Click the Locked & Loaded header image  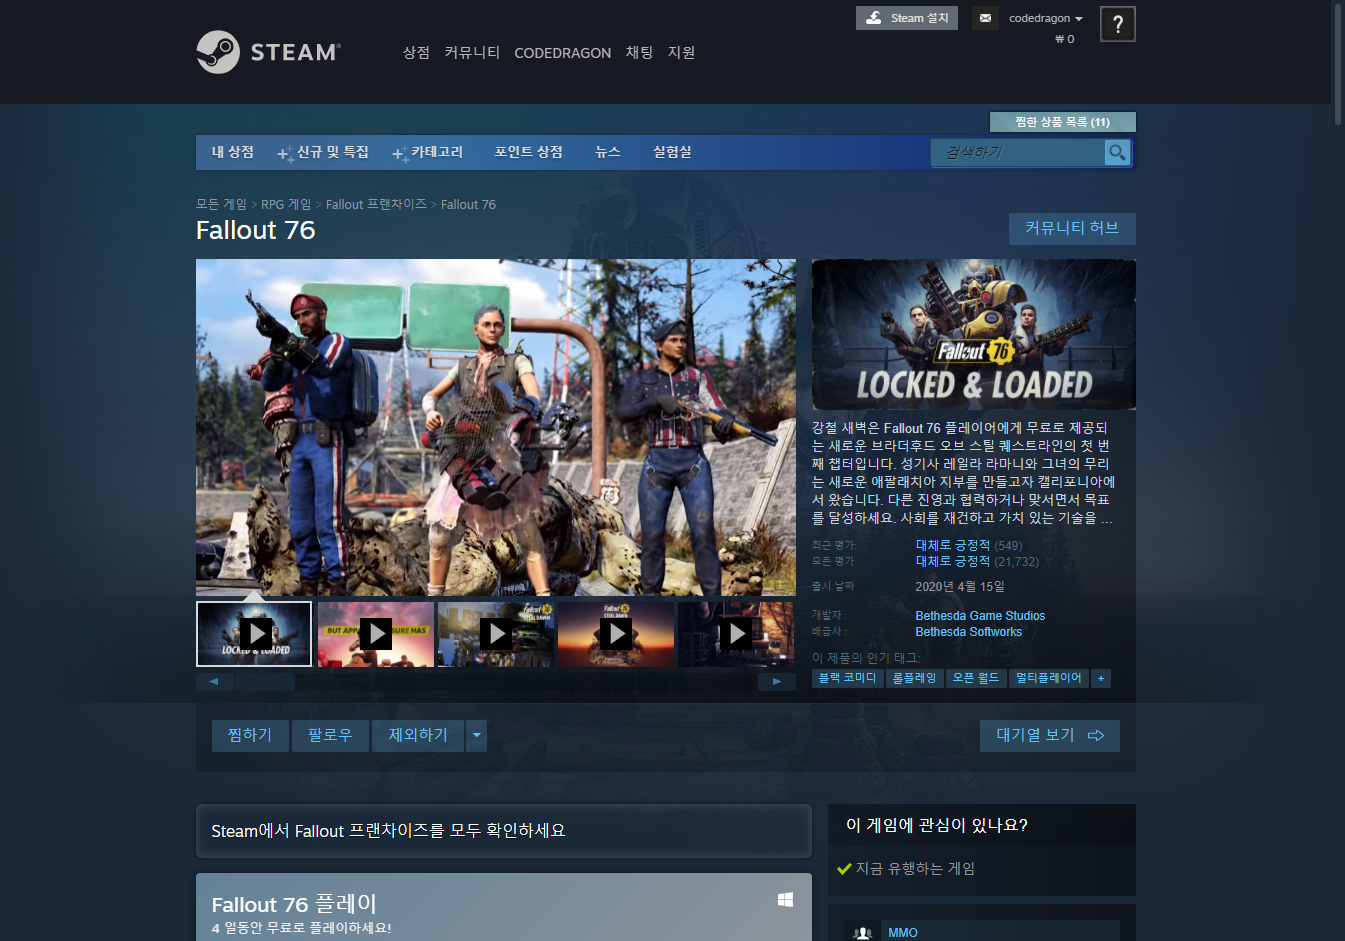(974, 334)
